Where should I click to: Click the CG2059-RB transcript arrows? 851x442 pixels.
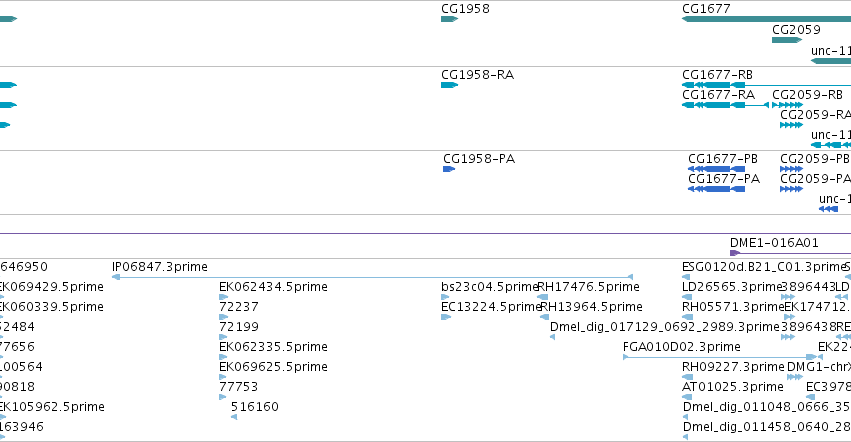pyautogui.click(x=788, y=105)
